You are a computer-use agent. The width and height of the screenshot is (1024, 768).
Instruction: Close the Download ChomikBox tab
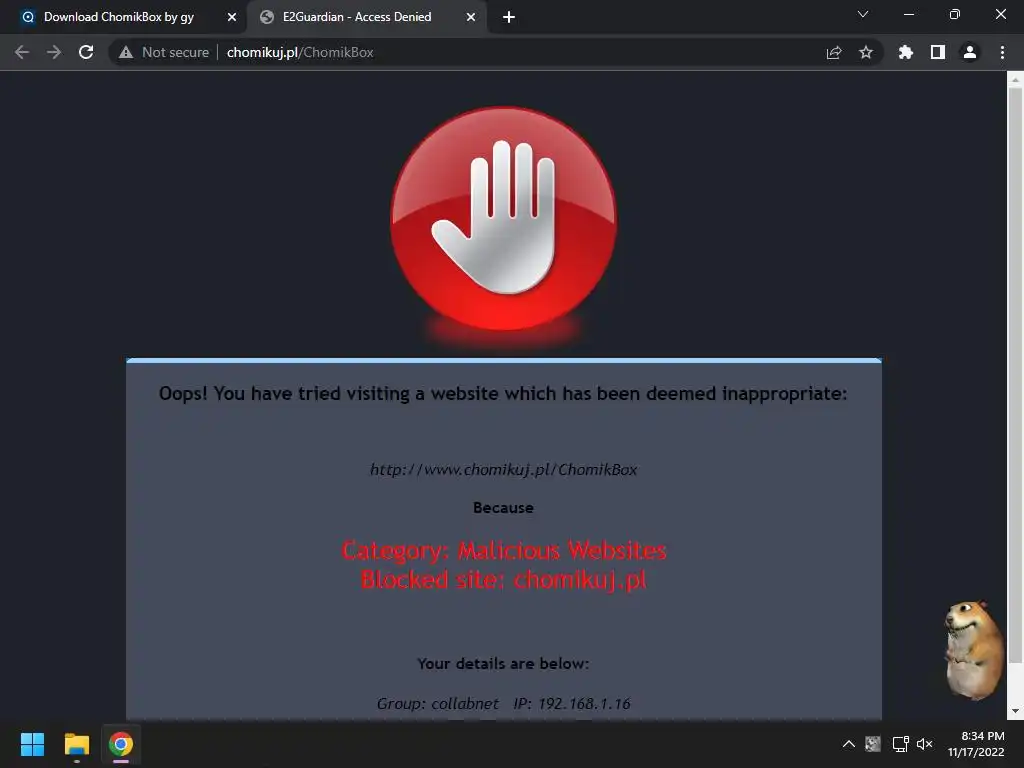tap(232, 17)
